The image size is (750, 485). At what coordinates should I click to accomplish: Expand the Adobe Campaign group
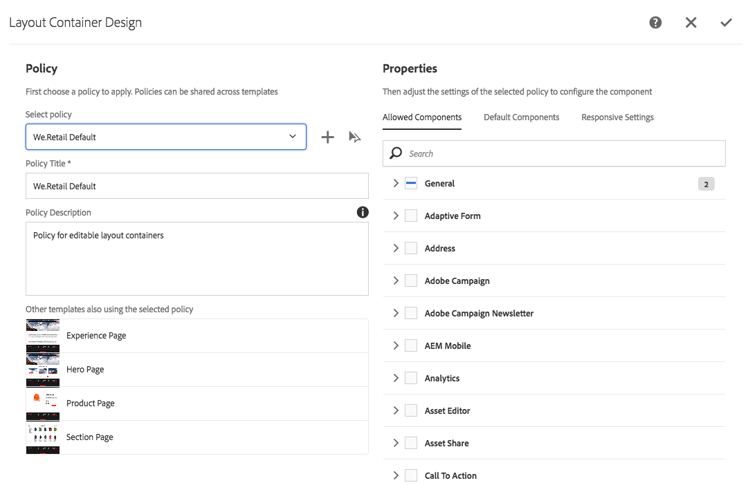[x=396, y=281]
